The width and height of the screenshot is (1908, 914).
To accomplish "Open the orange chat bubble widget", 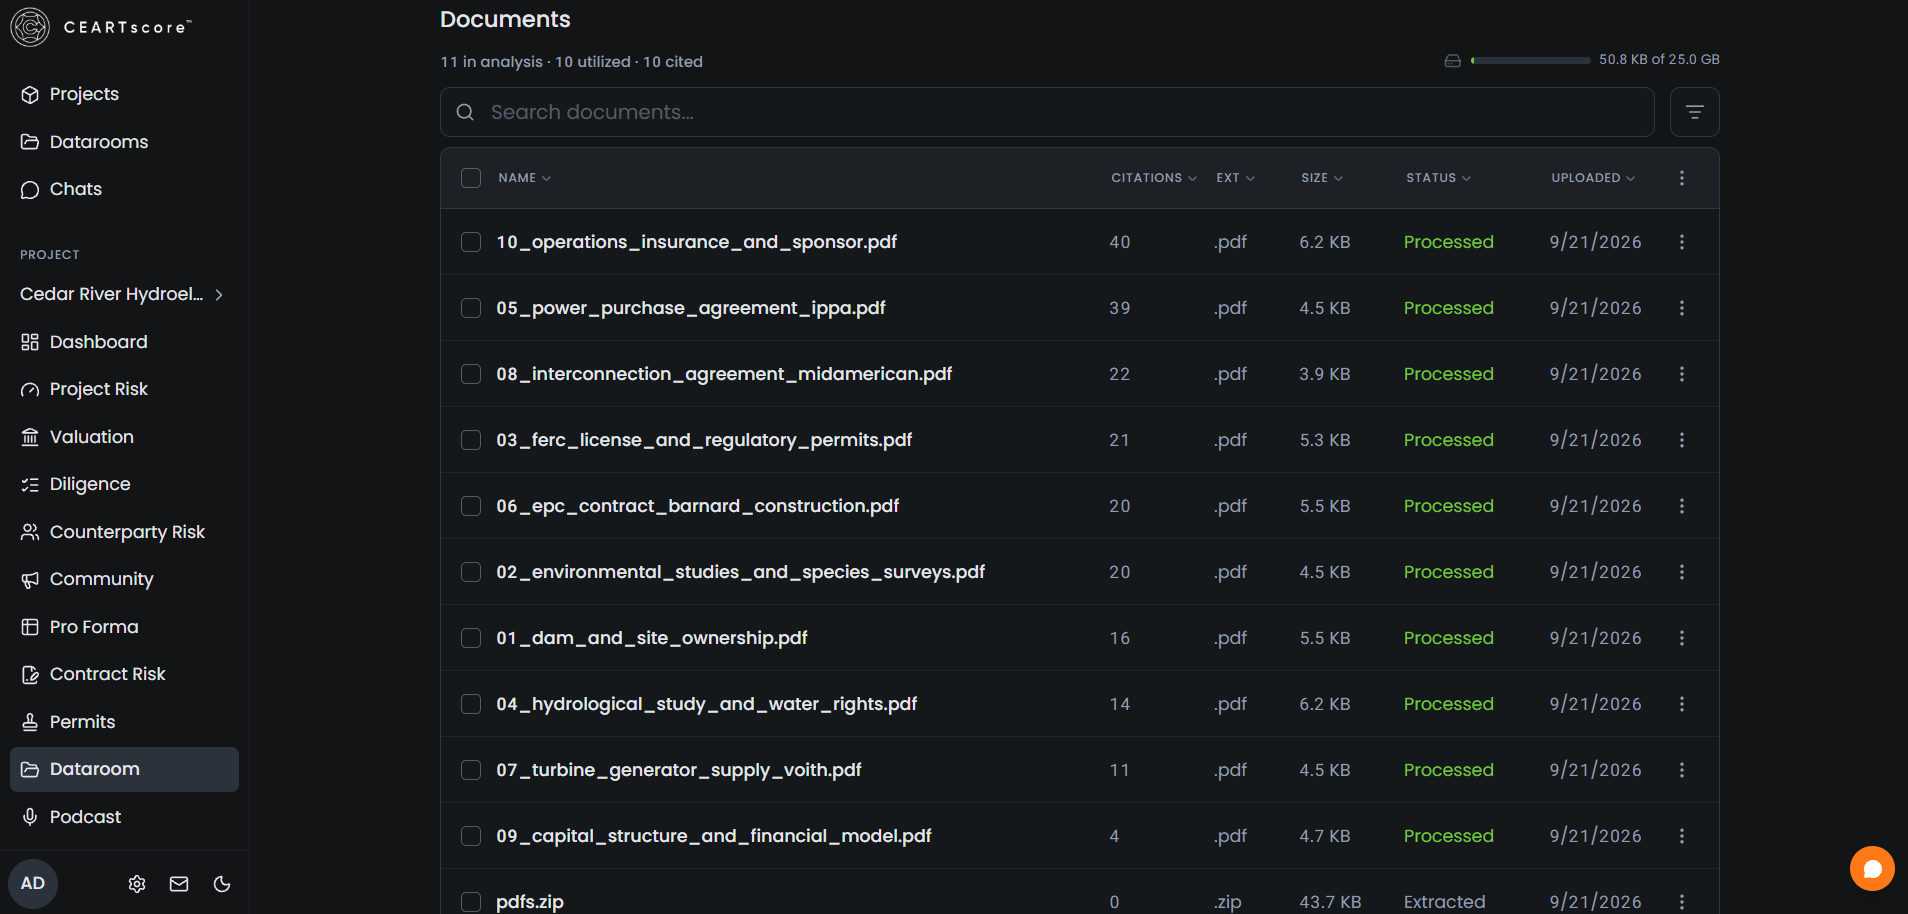I will tap(1872, 868).
